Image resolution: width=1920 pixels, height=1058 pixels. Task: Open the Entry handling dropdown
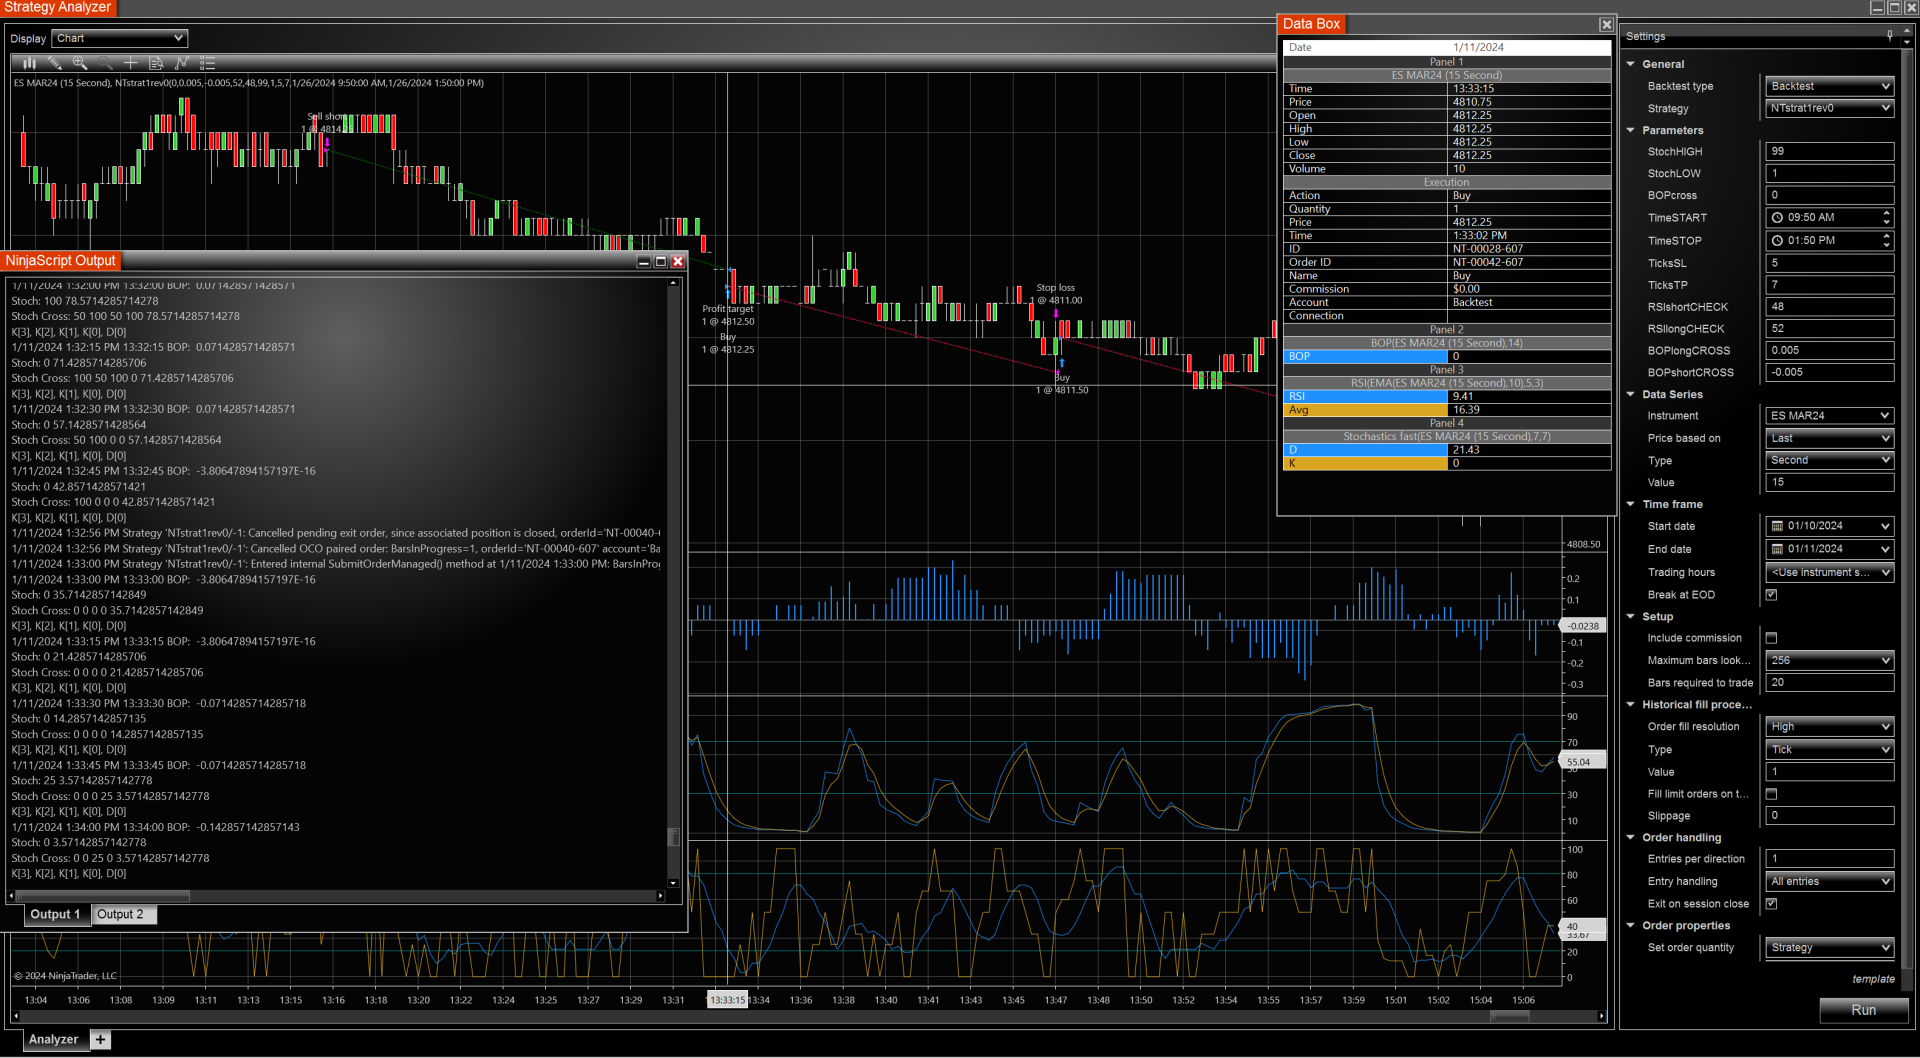click(x=1829, y=881)
